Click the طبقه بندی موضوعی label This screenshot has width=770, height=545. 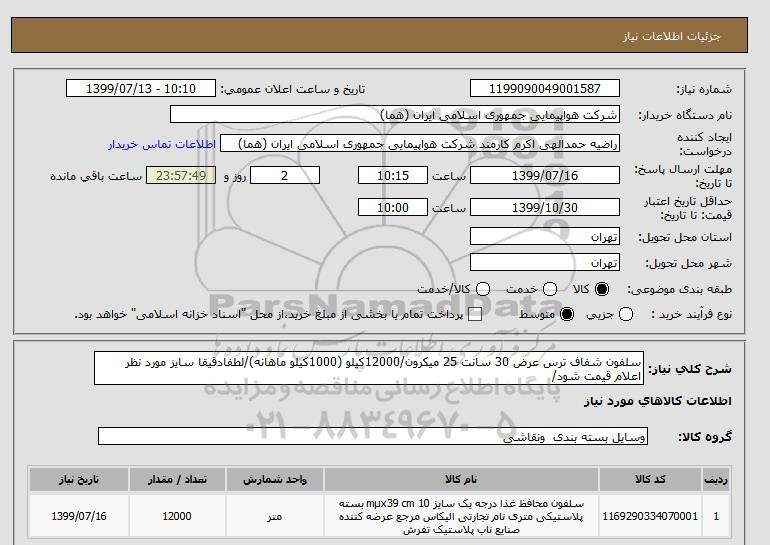tap(680, 290)
